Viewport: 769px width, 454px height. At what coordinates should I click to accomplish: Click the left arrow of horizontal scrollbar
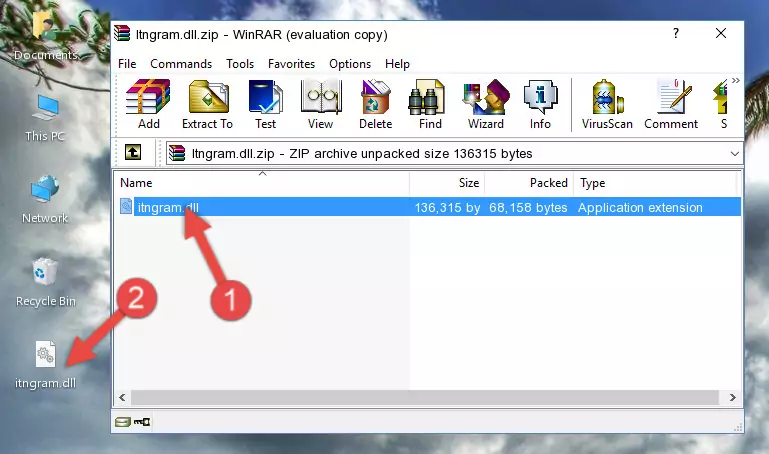click(x=123, y=397)
